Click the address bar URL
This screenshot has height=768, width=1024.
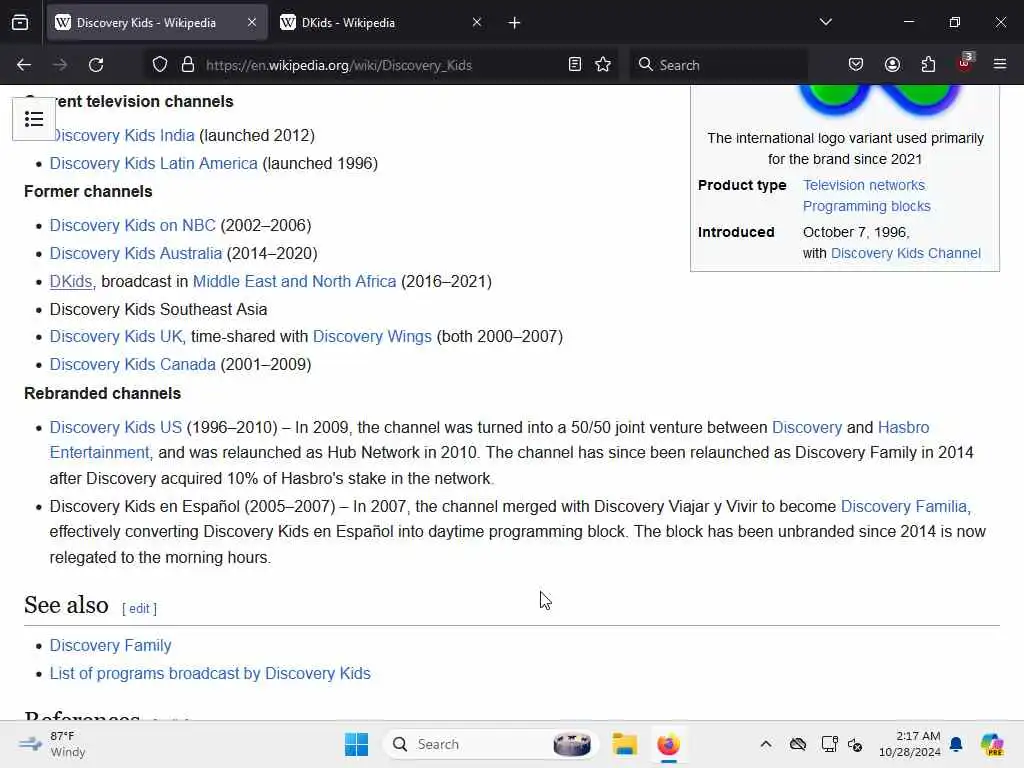pyautogui.click(x=338, y=65)
